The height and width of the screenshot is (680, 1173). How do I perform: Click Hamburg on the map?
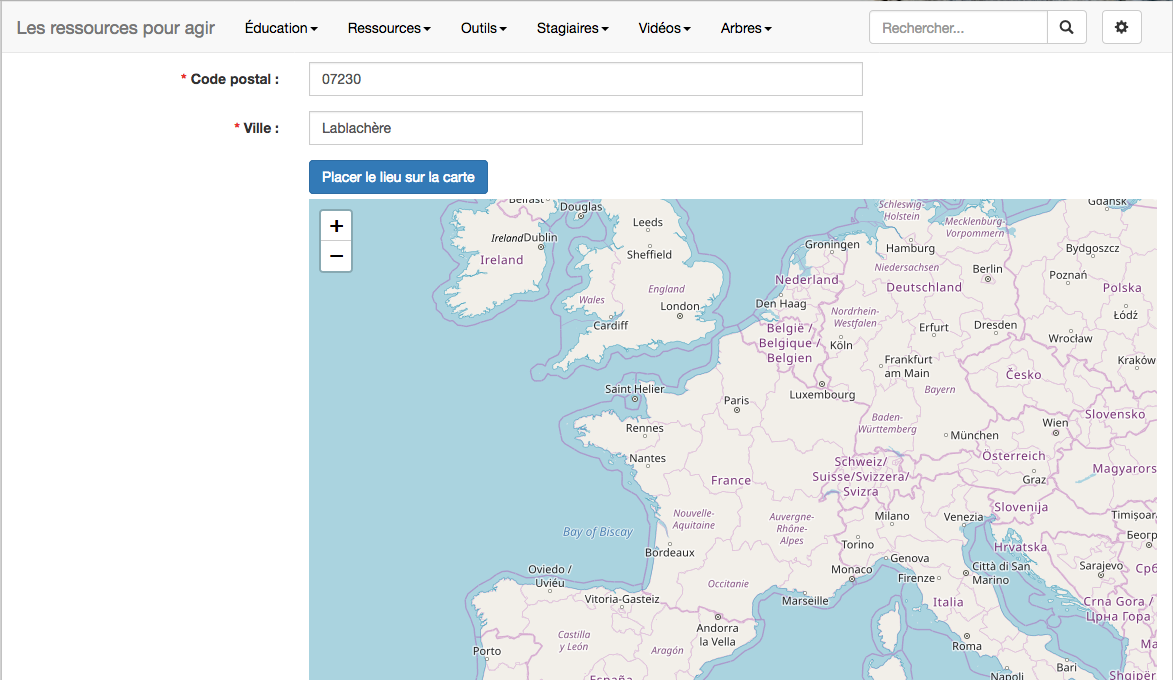click(910, 248)
